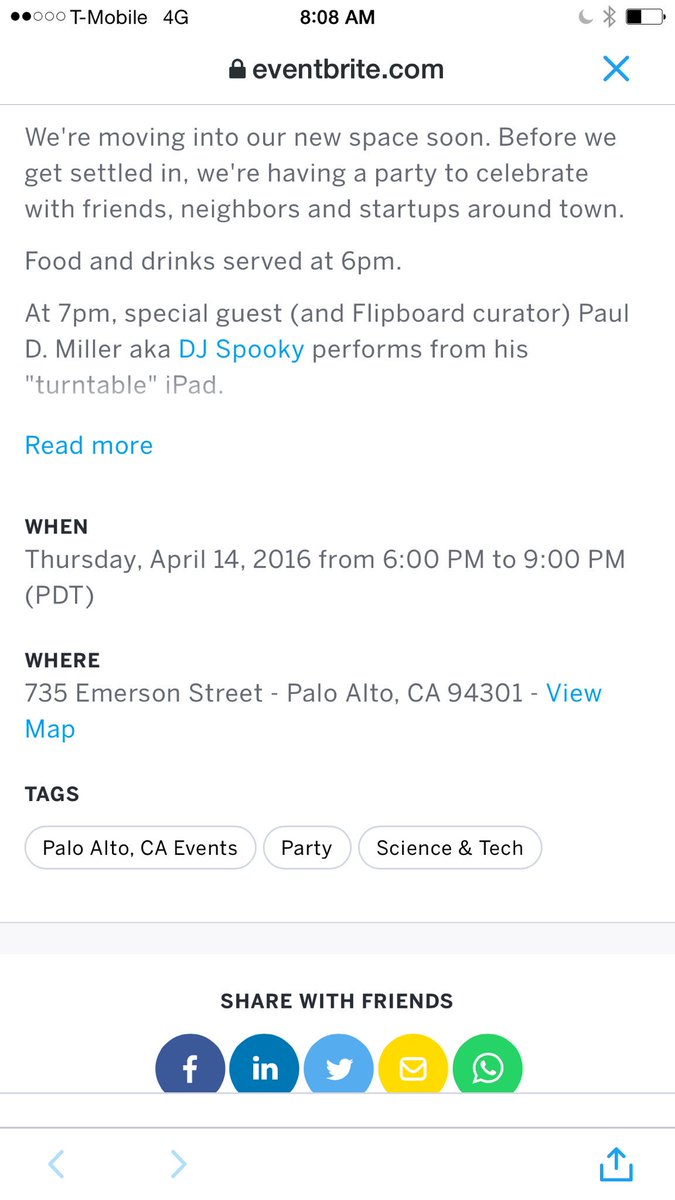Tap the Bluetooth status icon
Screen dimensions: 675x1200
[609, 17]
